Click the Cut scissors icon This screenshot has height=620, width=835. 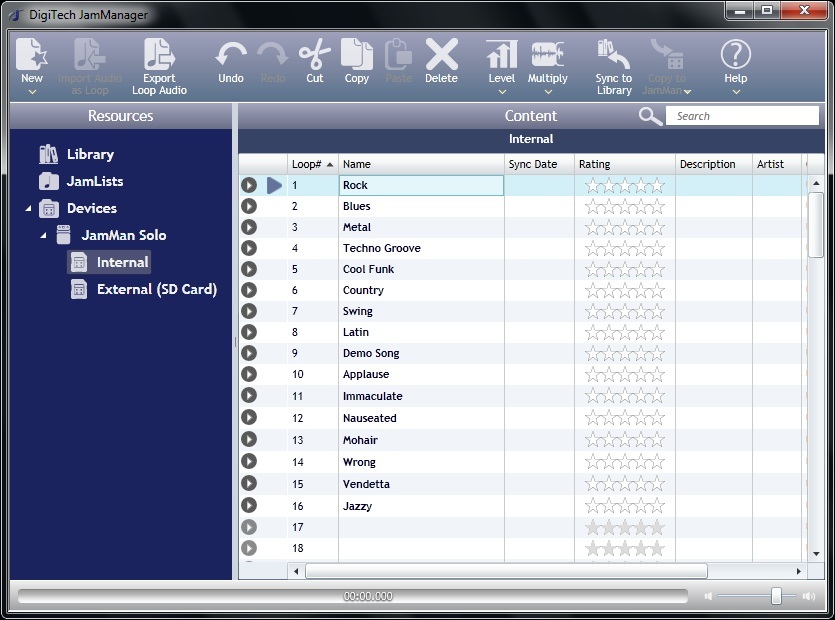(315, 54)
